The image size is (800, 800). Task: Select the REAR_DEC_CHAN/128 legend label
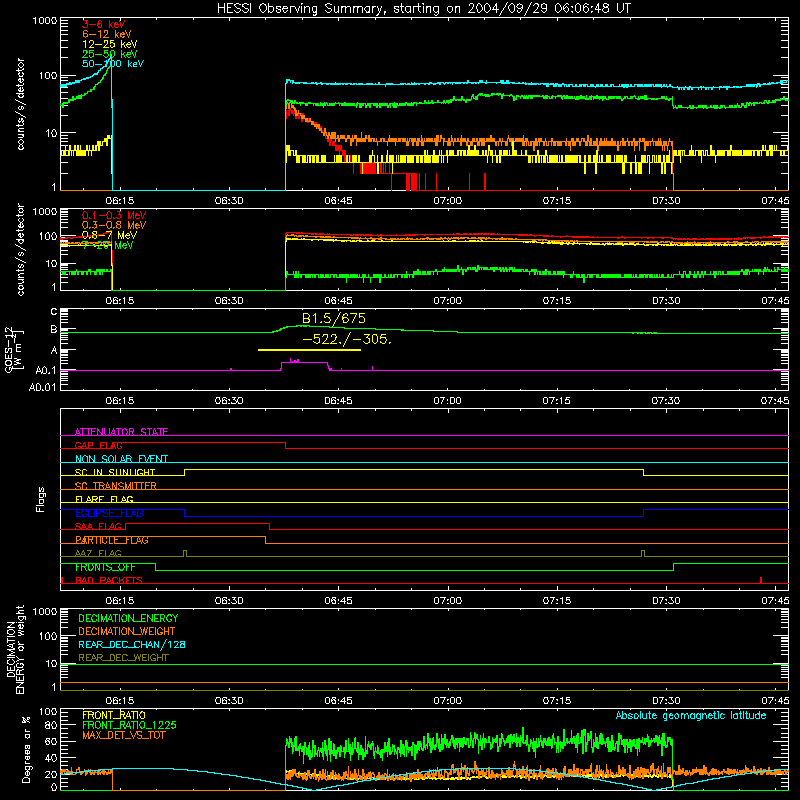pos(132,644)
